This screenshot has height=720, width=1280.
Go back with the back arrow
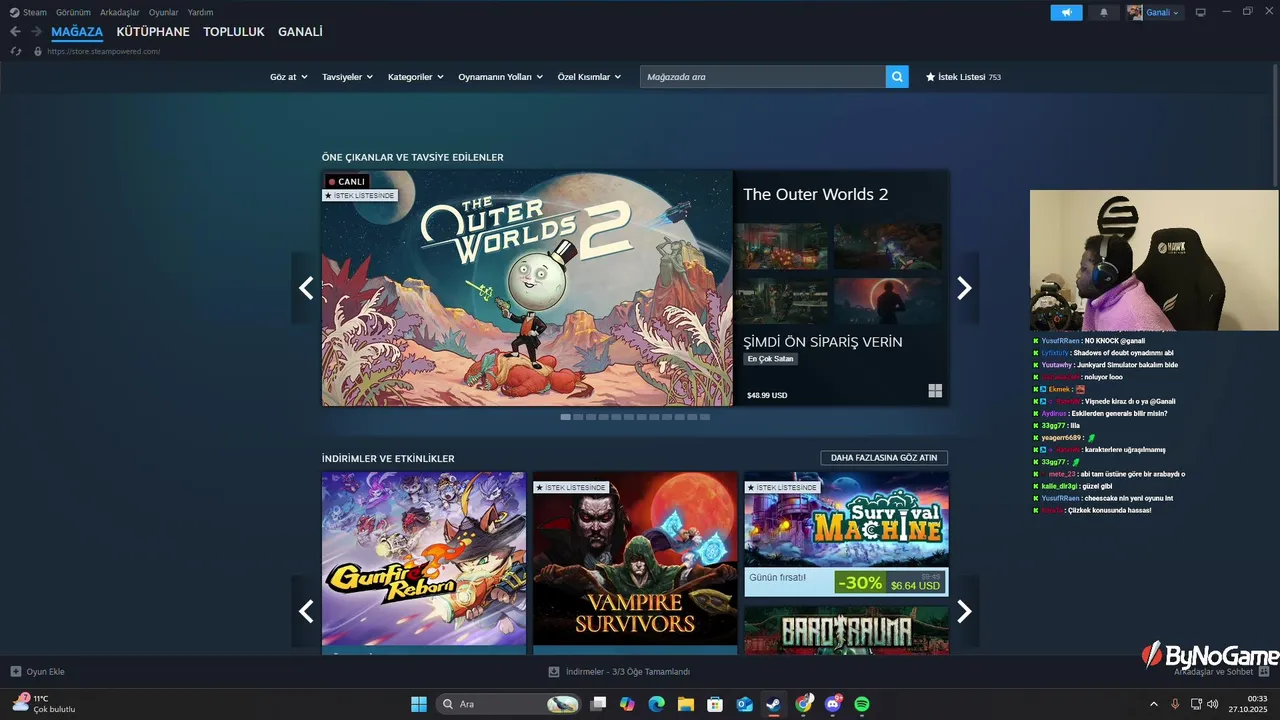pyautogui.click(x=15, y=32)
